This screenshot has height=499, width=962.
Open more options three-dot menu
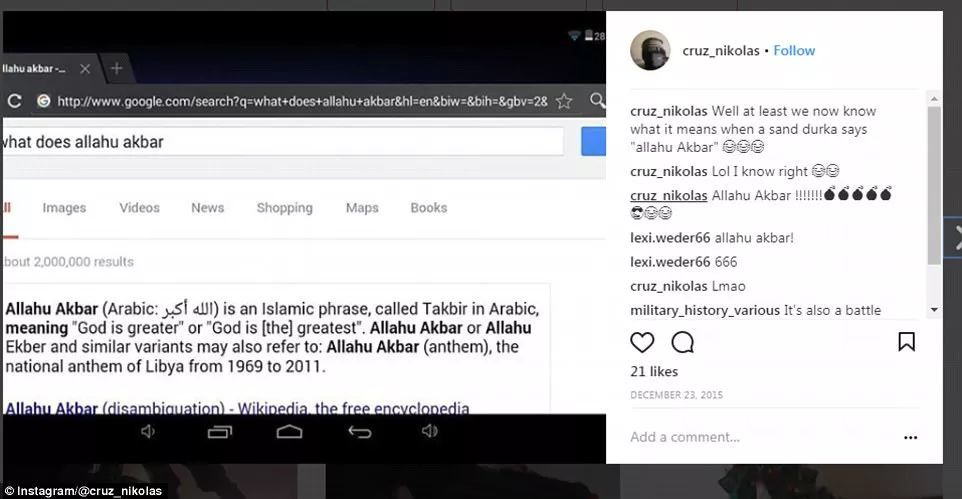[x=910, y=438]
